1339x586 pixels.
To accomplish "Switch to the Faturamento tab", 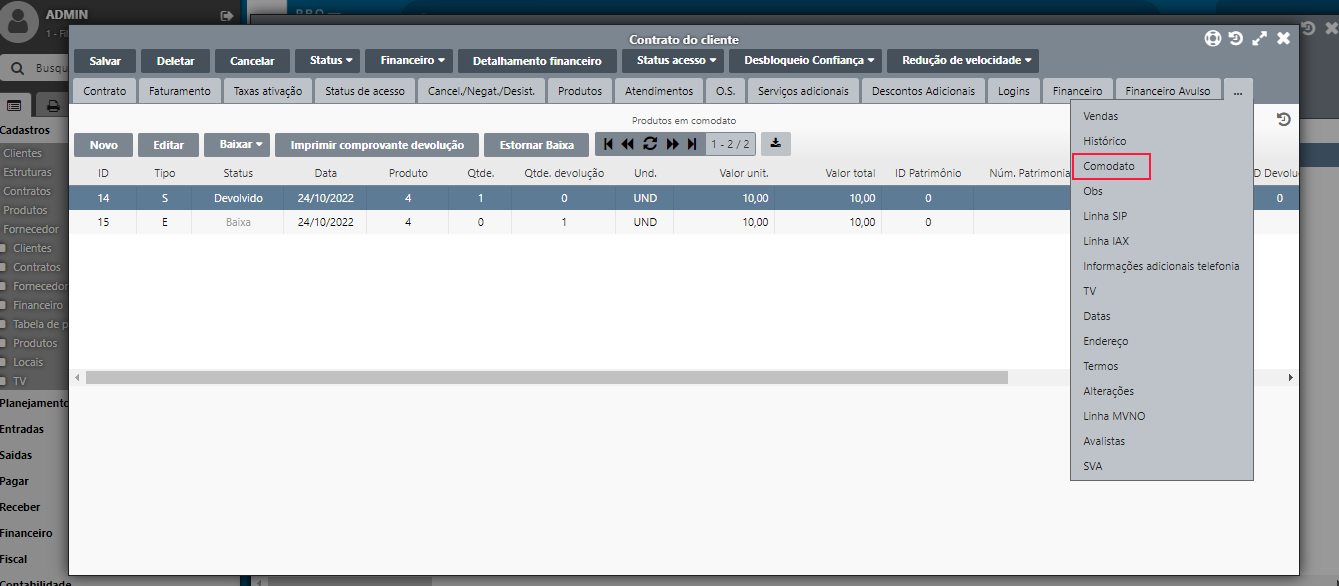I will (x=180, y=91).
